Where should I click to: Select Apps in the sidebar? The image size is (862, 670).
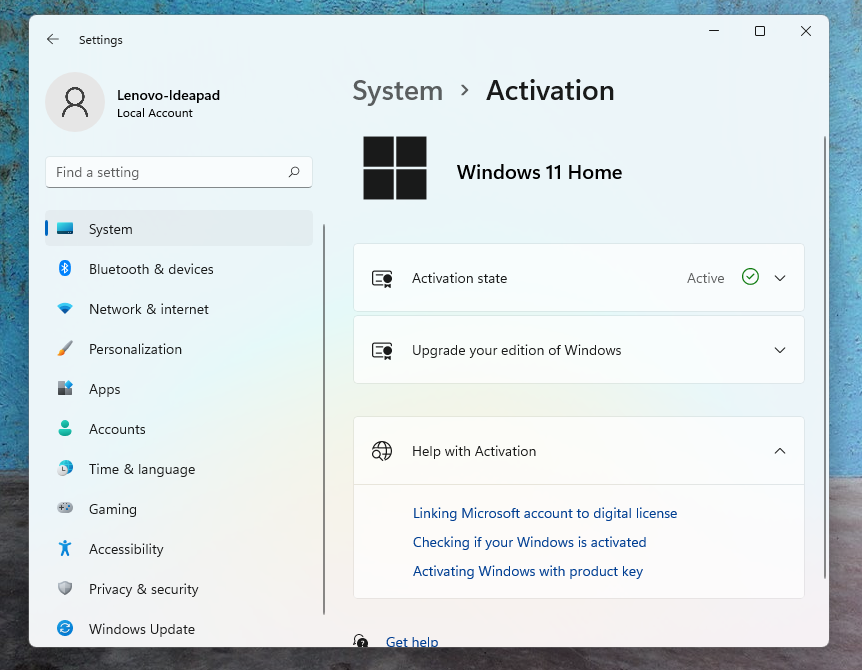click(179, 389)
